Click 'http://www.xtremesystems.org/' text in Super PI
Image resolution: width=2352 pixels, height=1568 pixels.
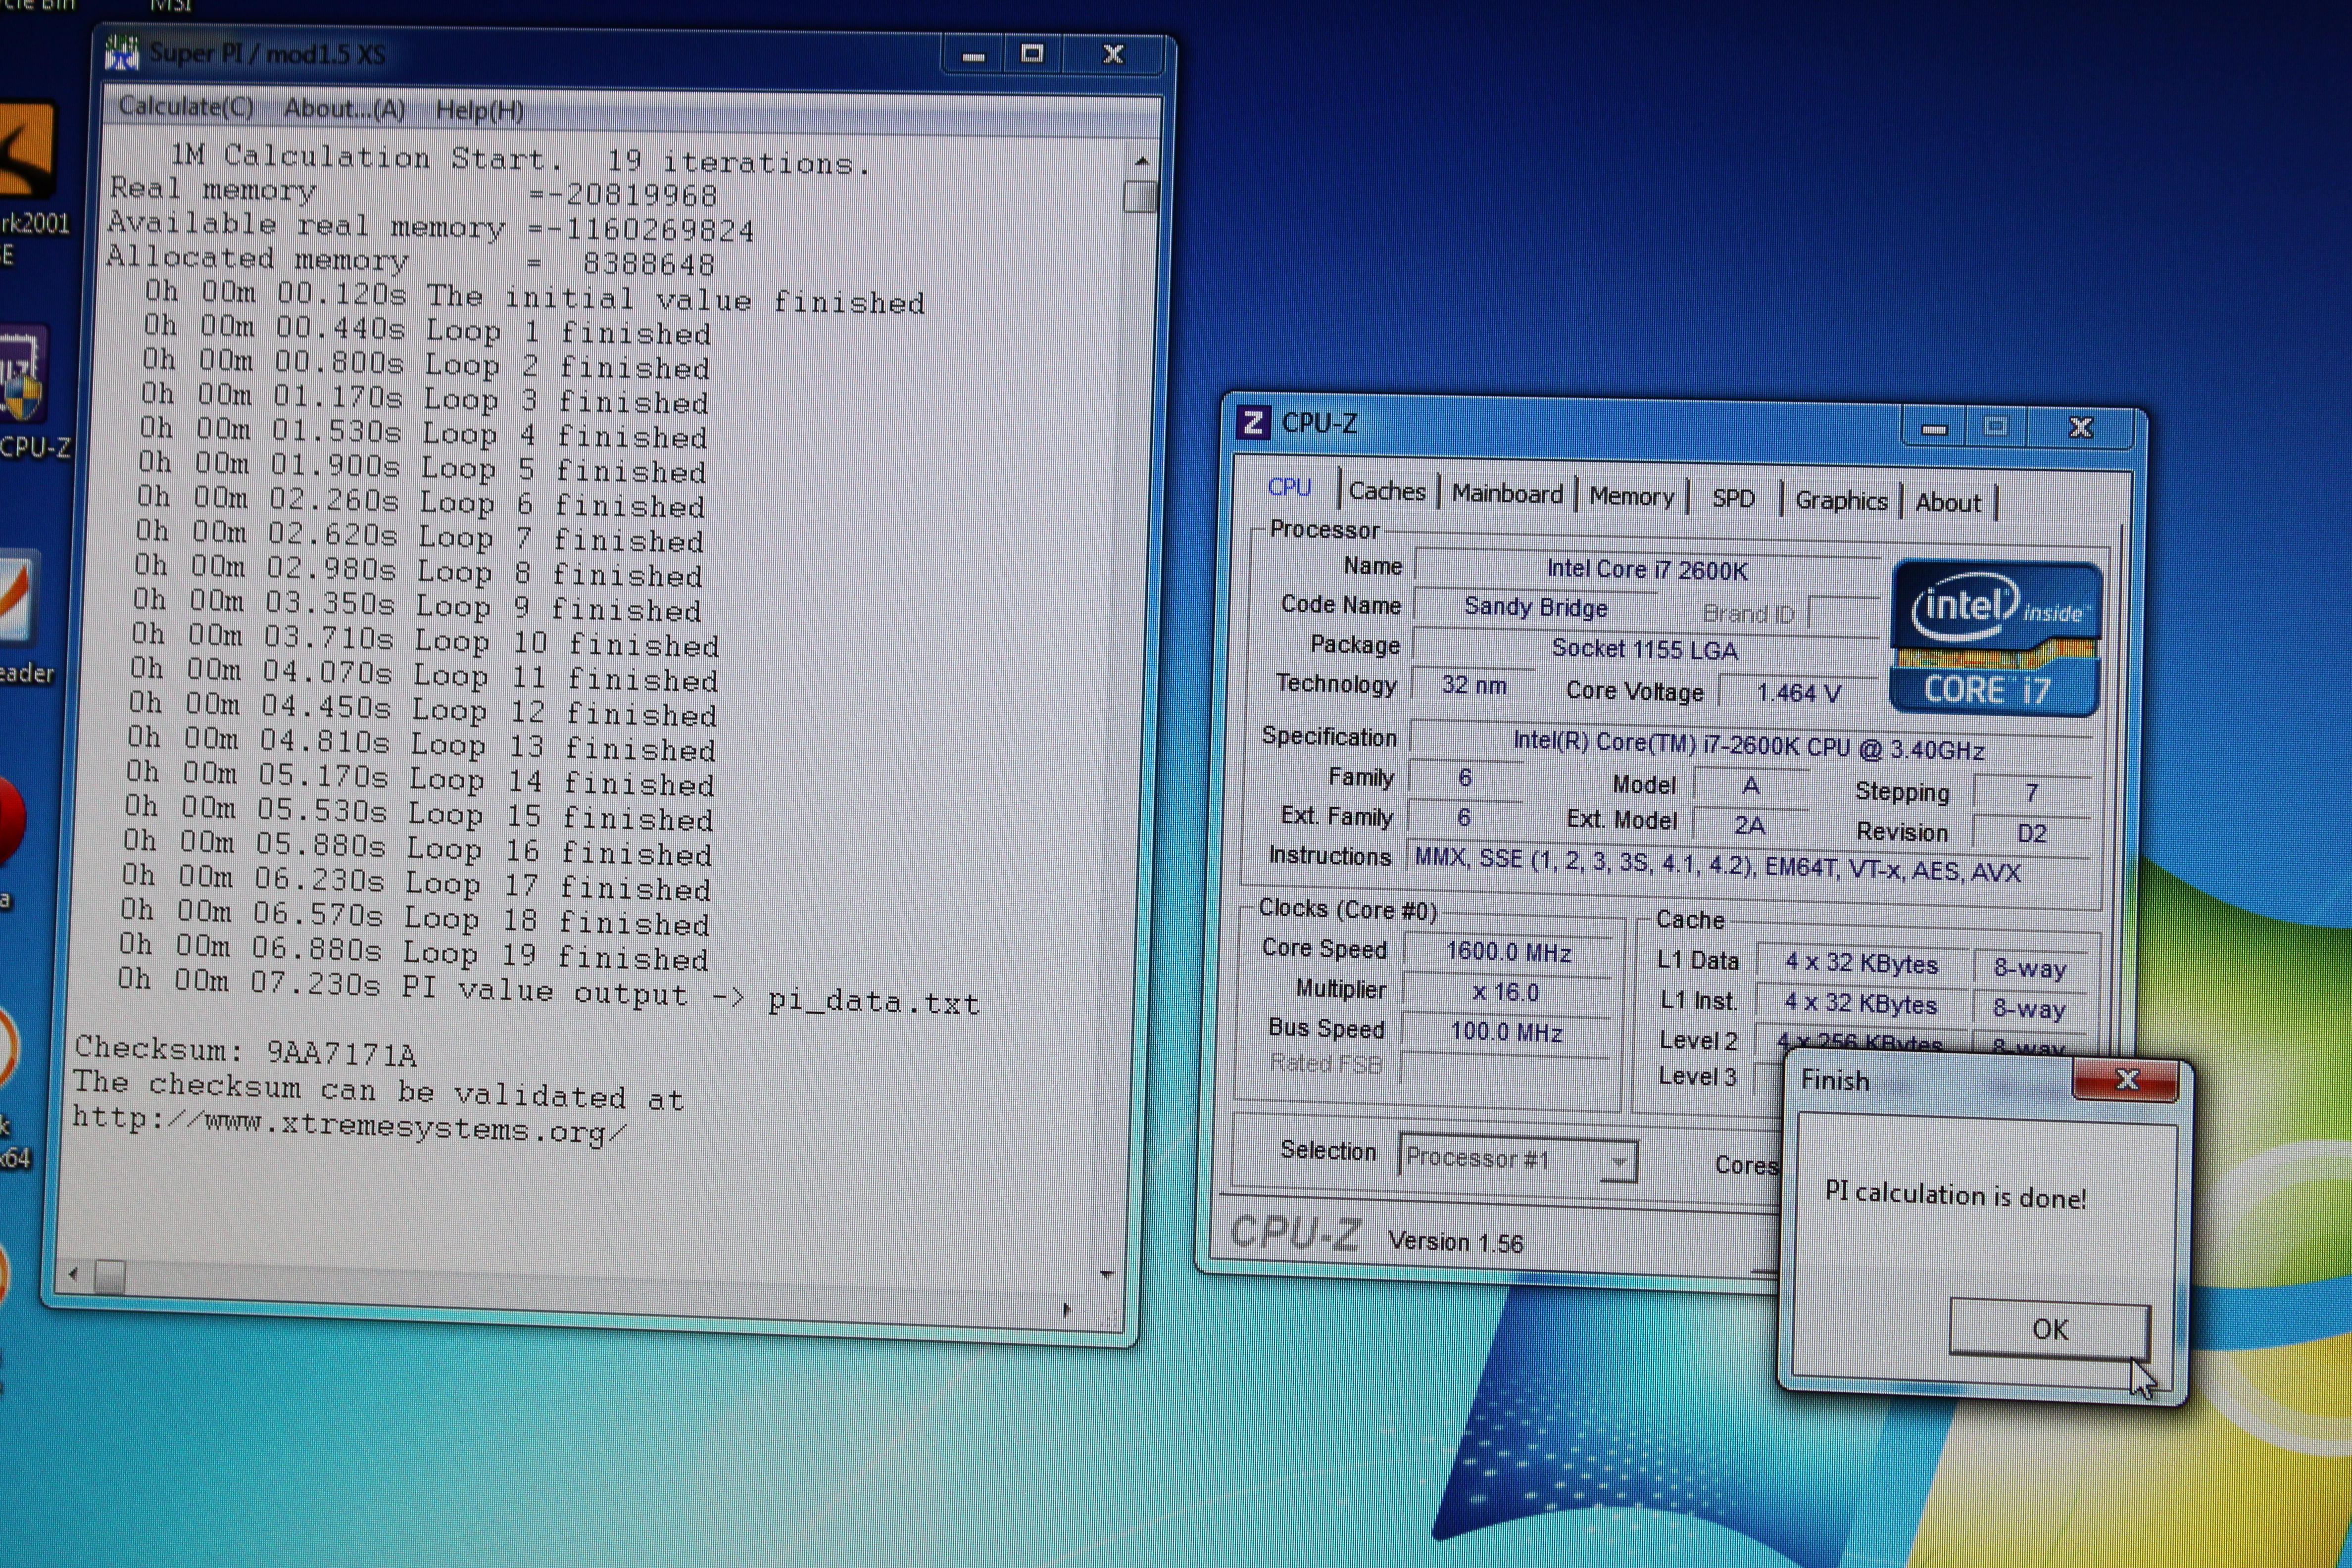point(350,1128)
